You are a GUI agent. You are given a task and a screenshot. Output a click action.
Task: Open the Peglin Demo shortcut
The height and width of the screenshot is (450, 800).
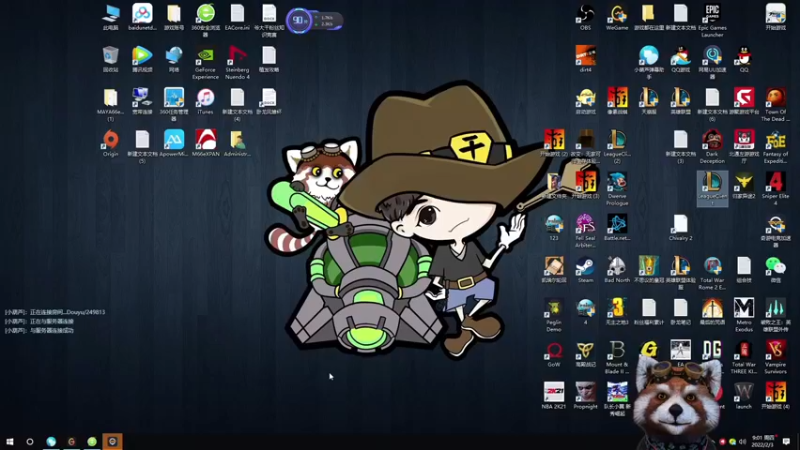[x=554, y=315]
